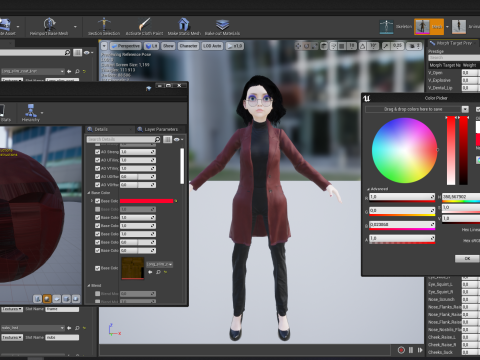
Task: Select the rotate gizmo tool in viewport
Action: [x=306, y=46]
